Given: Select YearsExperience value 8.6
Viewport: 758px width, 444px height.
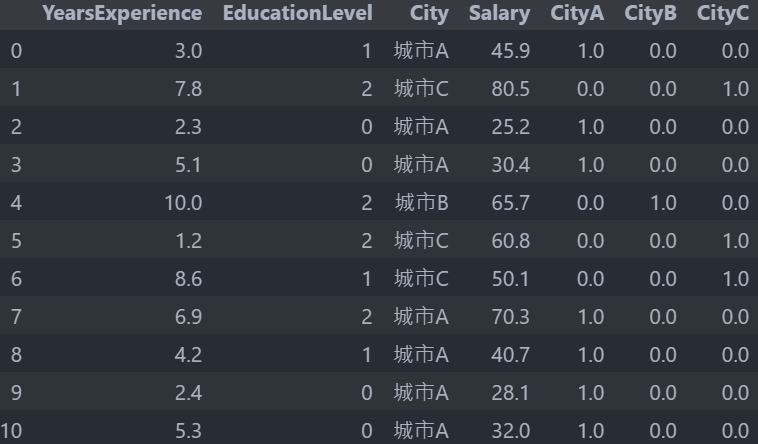Looking at the screenshot, I should point(189,279).
